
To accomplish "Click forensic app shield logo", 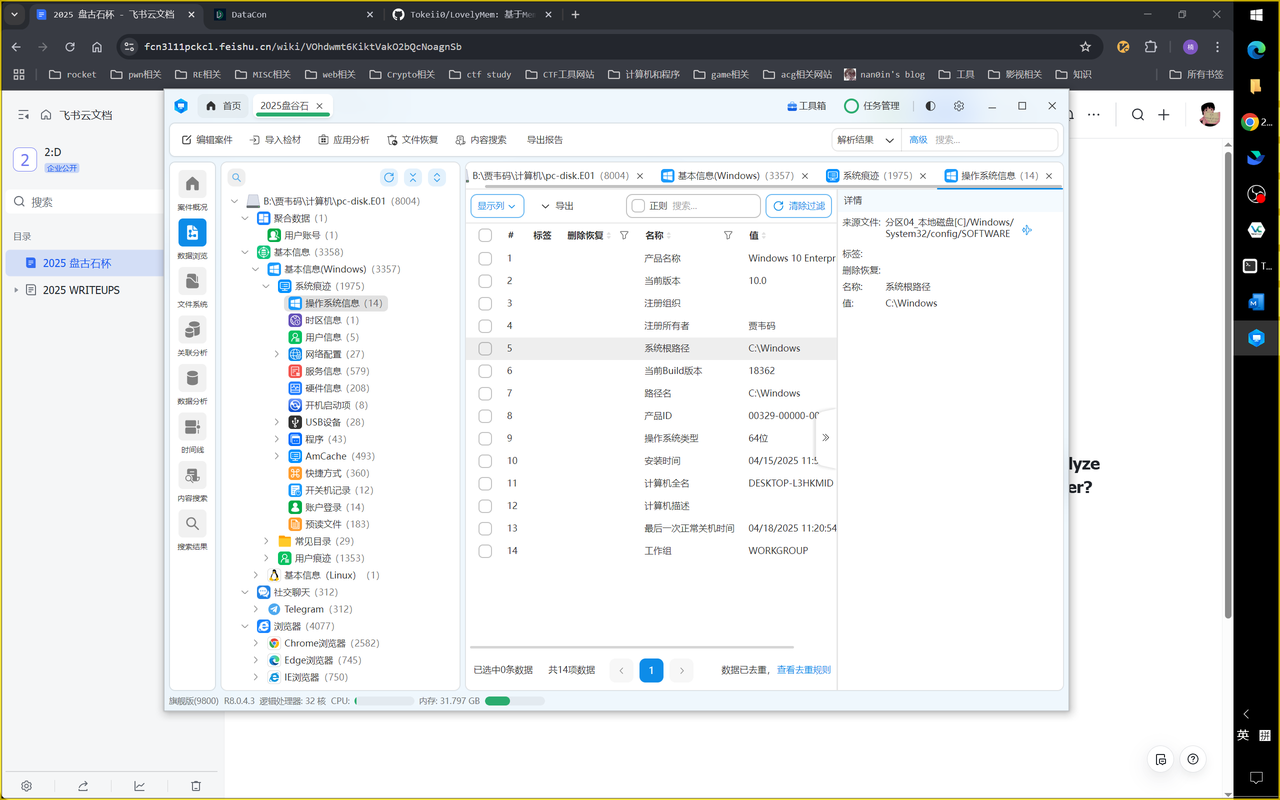I will click(x=181, y=106).
